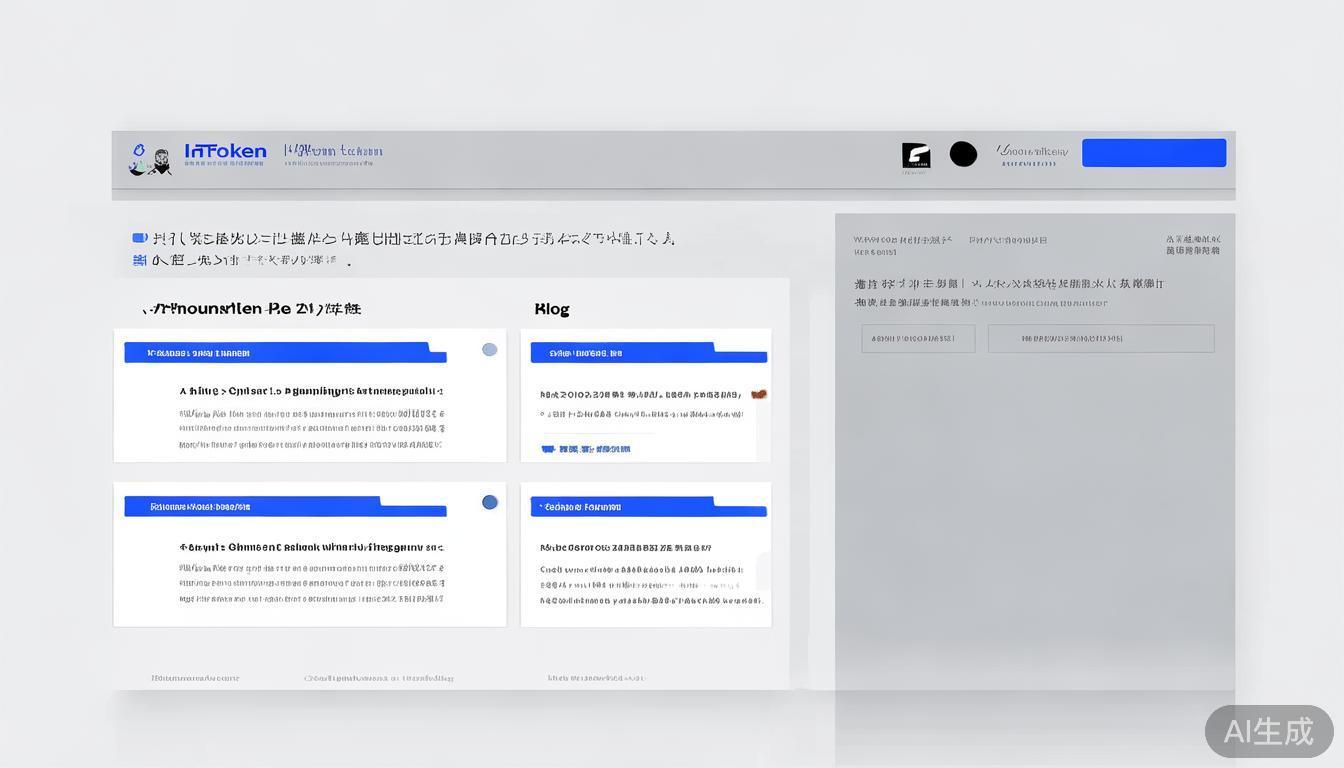Open the GitHub square icon in the header
Image resolution: width=1344 pixels, height=768 pixels.
(916, 155)
